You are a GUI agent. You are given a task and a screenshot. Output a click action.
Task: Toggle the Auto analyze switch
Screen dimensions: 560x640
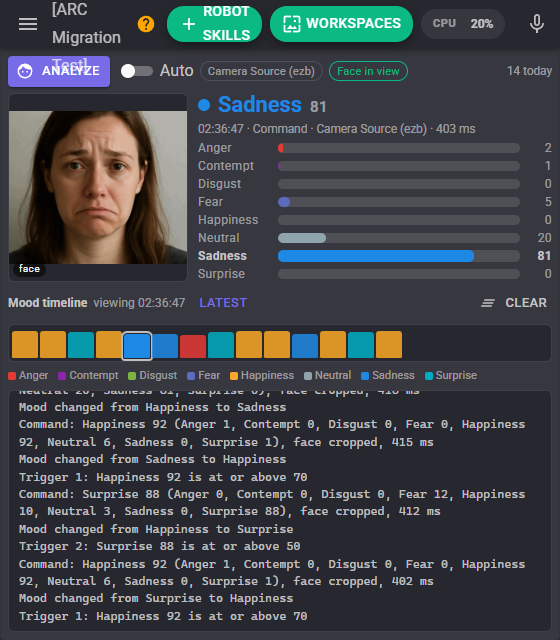(137, 71)
